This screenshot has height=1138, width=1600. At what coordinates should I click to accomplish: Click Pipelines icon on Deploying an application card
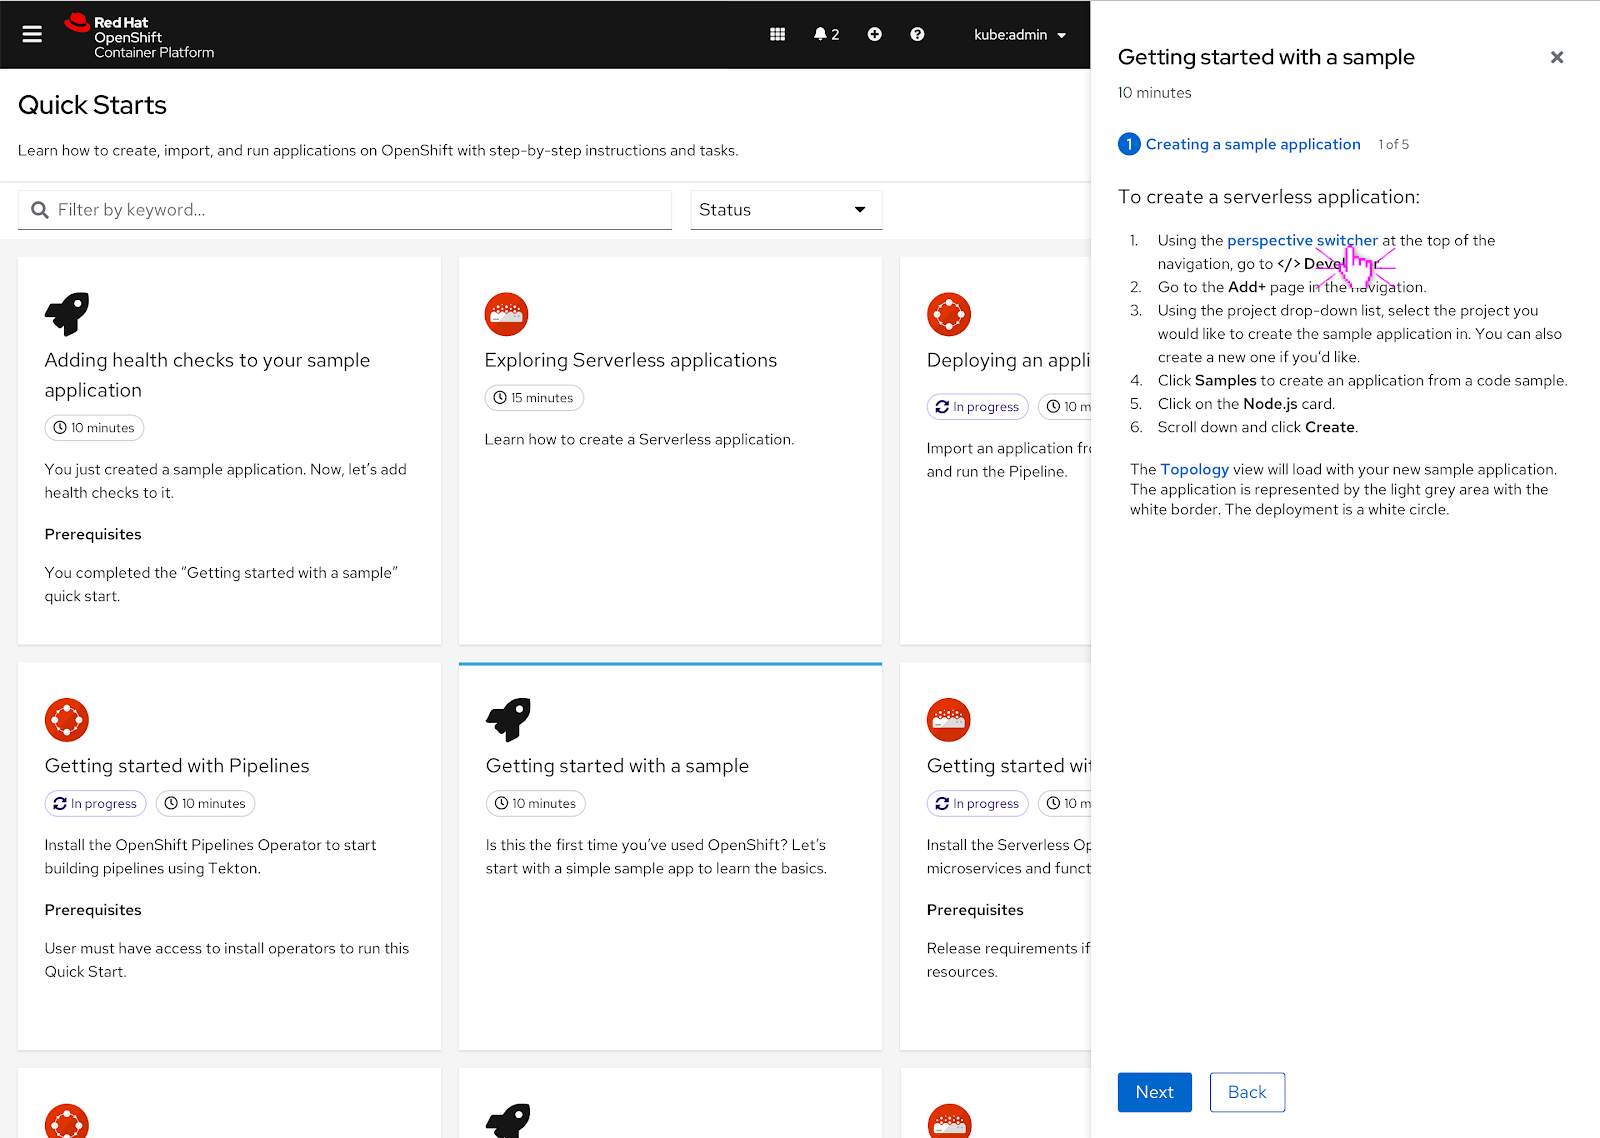tap(949, 314)
